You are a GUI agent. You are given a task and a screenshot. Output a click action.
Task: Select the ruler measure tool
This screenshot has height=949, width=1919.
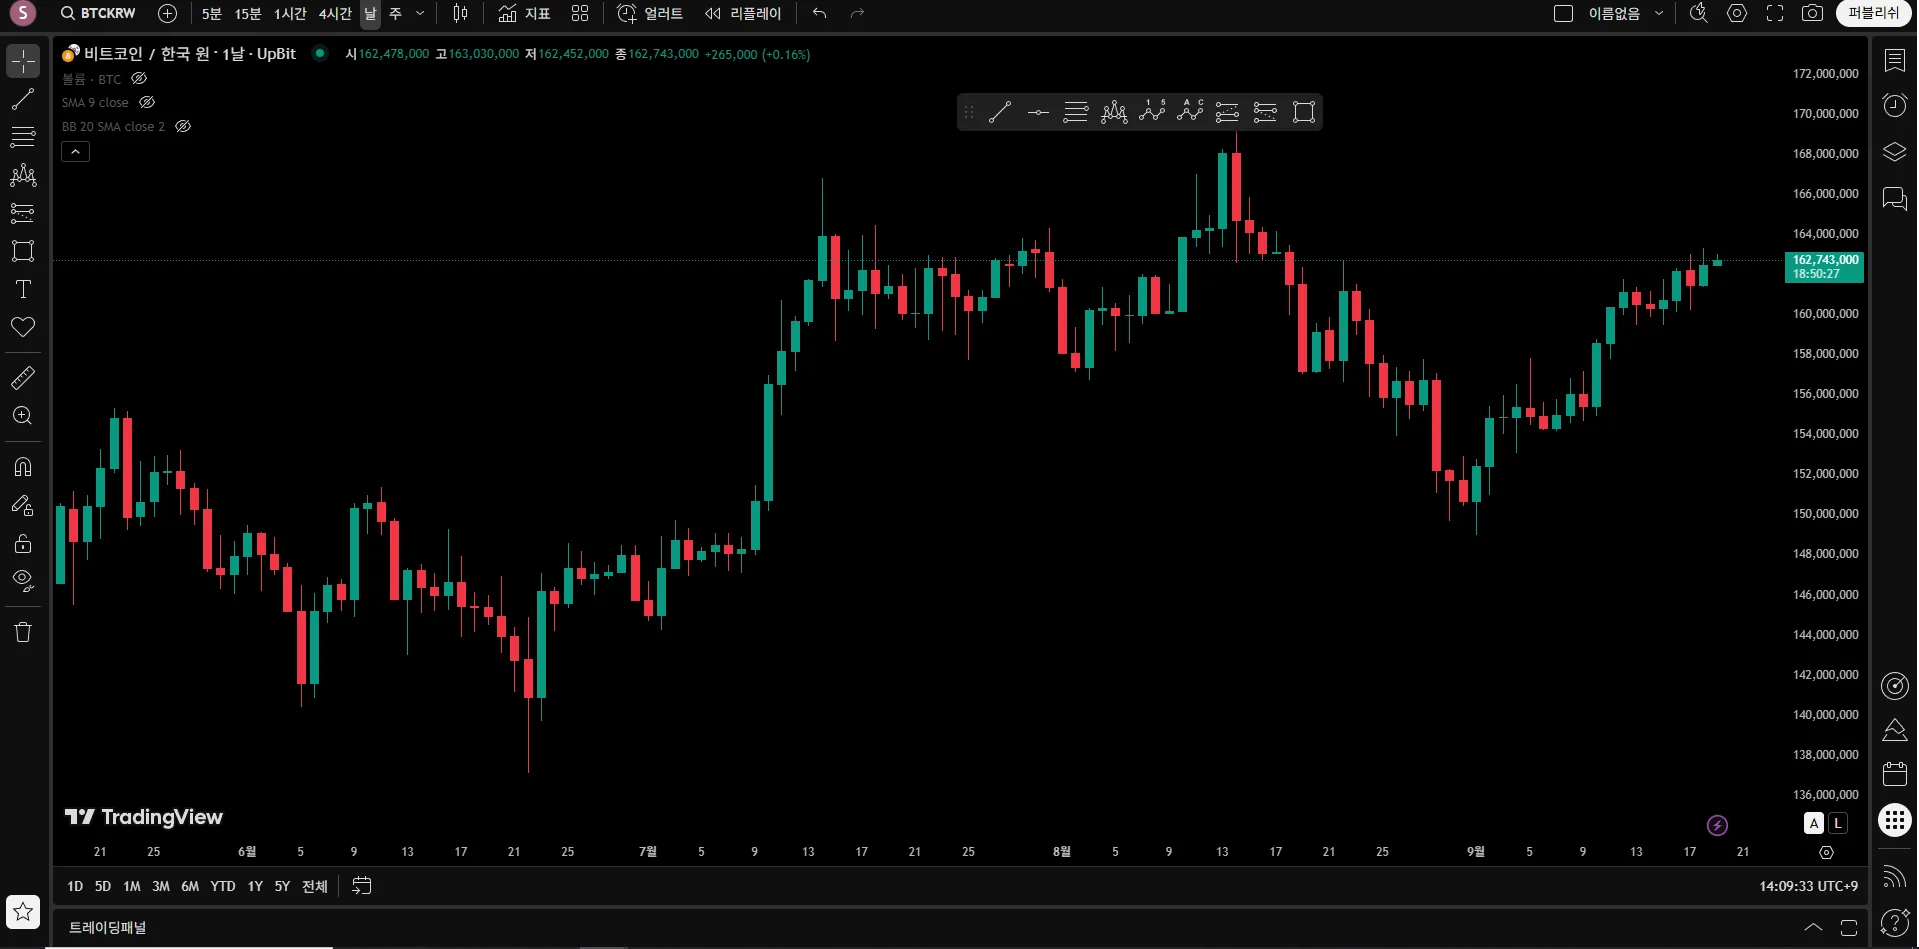click(23, 378)
